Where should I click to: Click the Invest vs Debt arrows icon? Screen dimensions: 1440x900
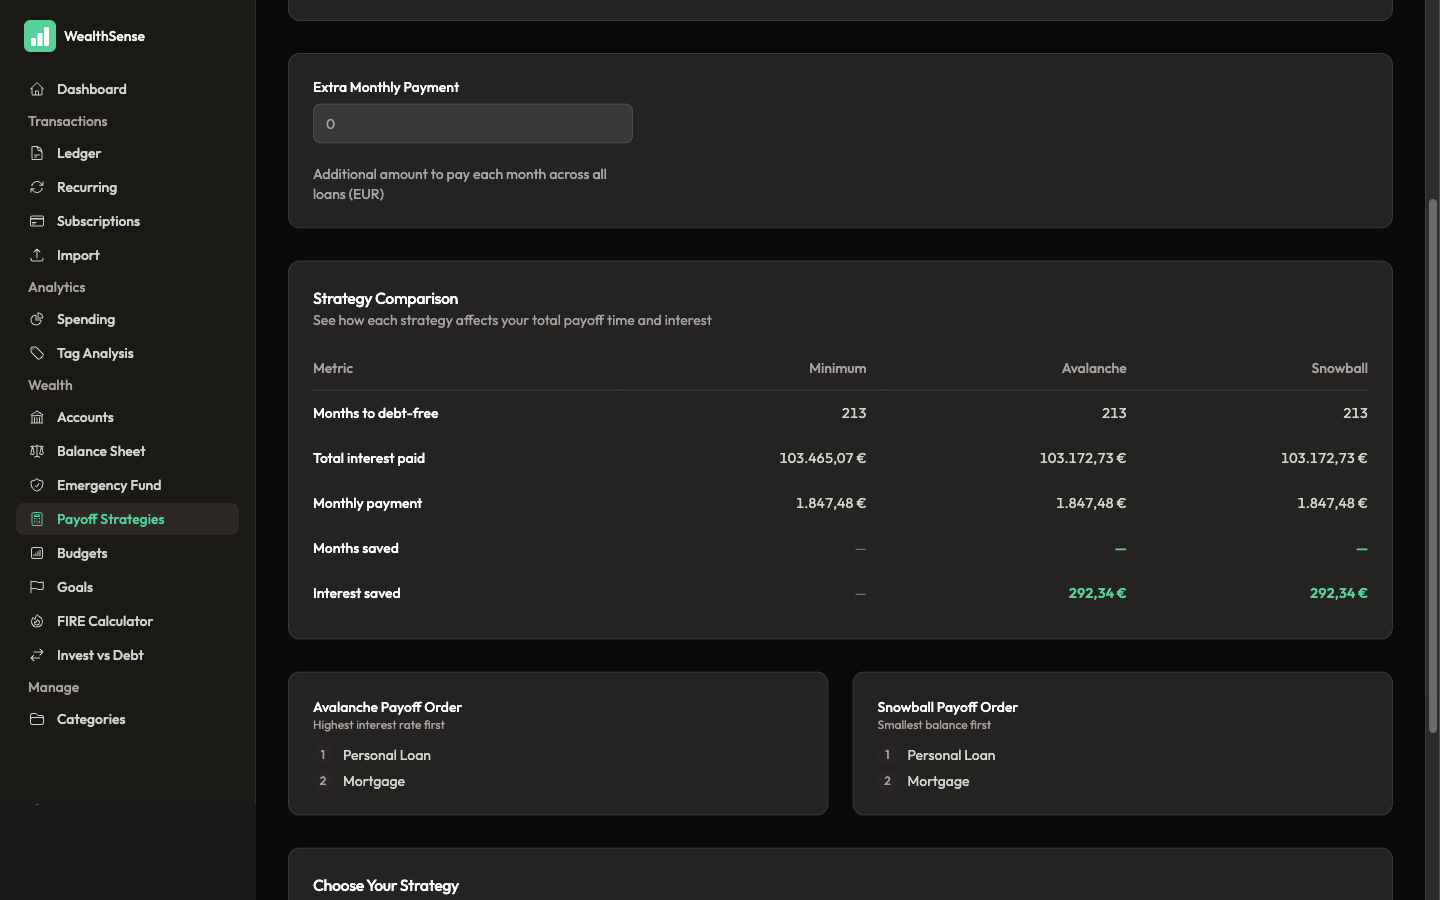point(37,655)
